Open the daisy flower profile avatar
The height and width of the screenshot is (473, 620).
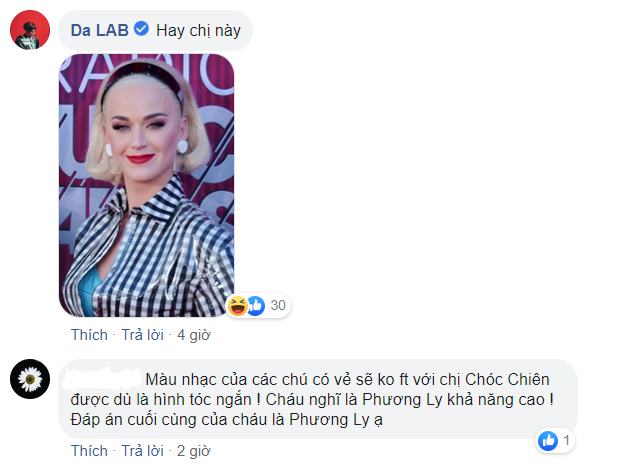30,379
